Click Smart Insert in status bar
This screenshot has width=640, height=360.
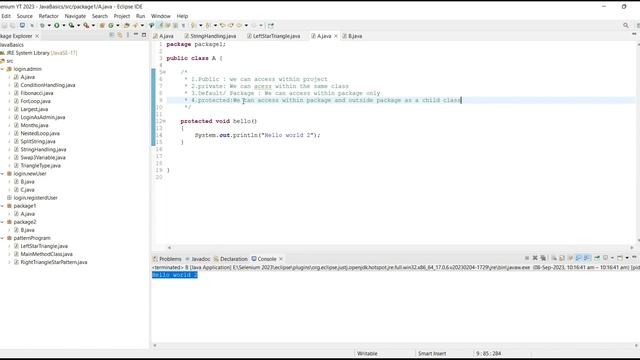pos(432,353)
